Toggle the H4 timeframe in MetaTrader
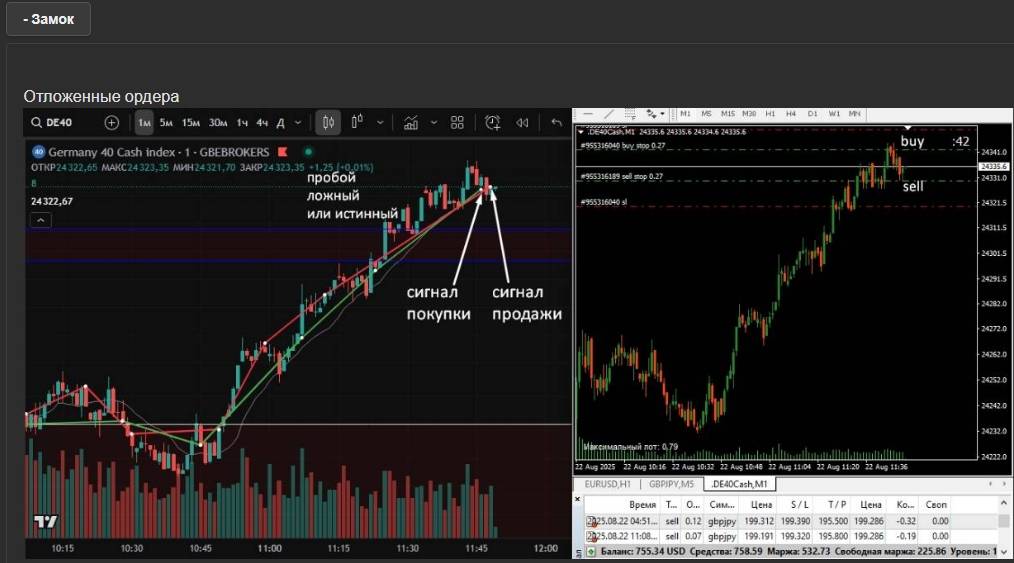Viewport: 1014px width, 563px height. click(791, 114)
